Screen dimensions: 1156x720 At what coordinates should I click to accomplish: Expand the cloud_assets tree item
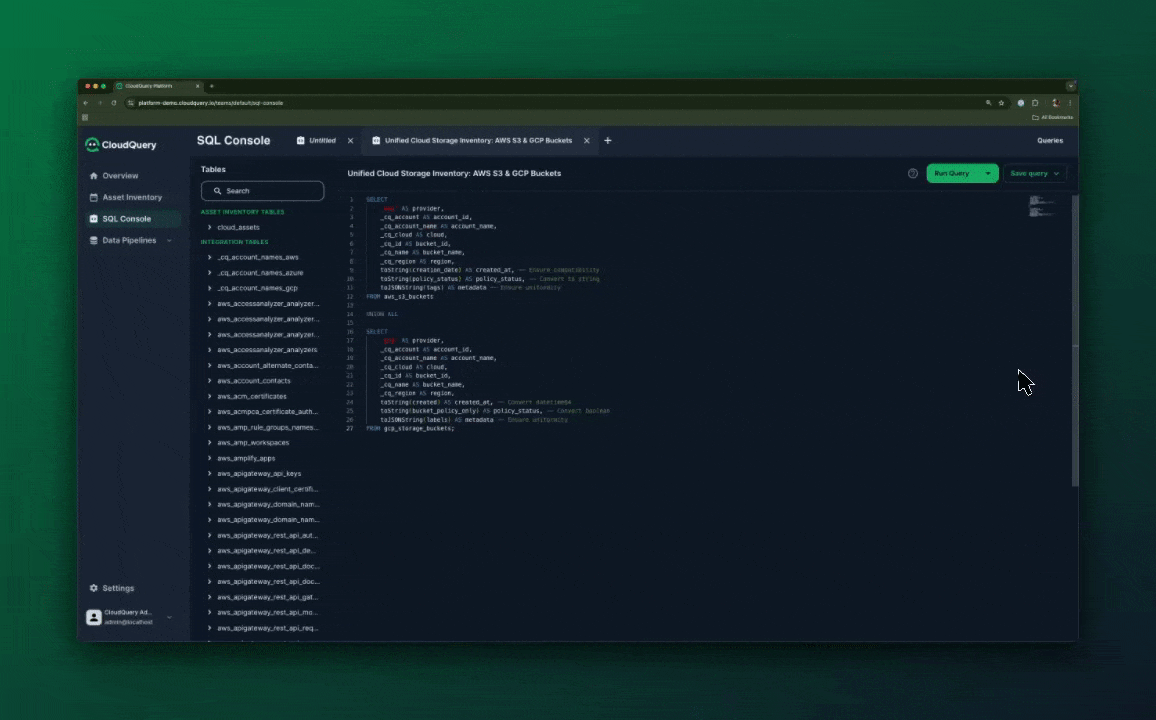pyautogui.click(x=209, y=227)
